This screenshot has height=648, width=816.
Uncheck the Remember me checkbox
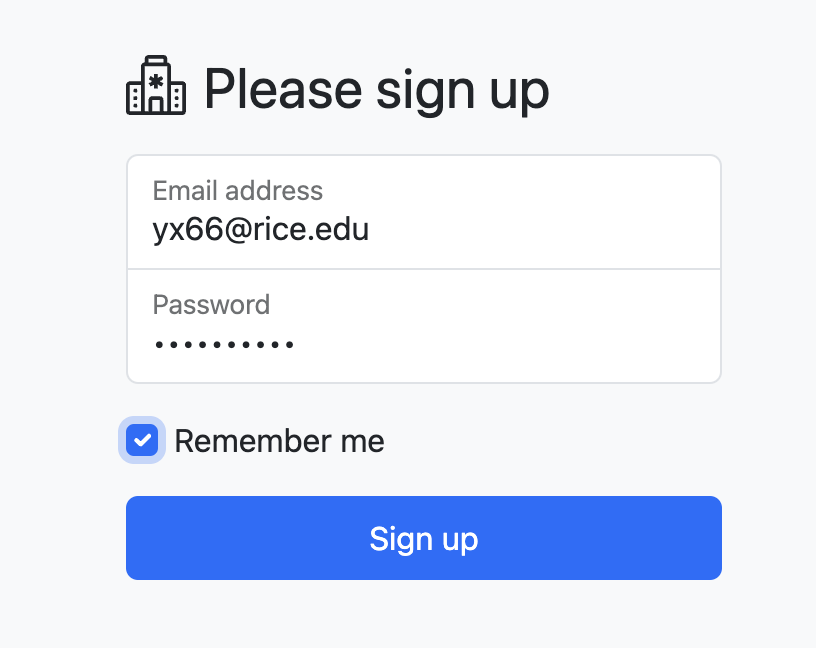point(142,440)
